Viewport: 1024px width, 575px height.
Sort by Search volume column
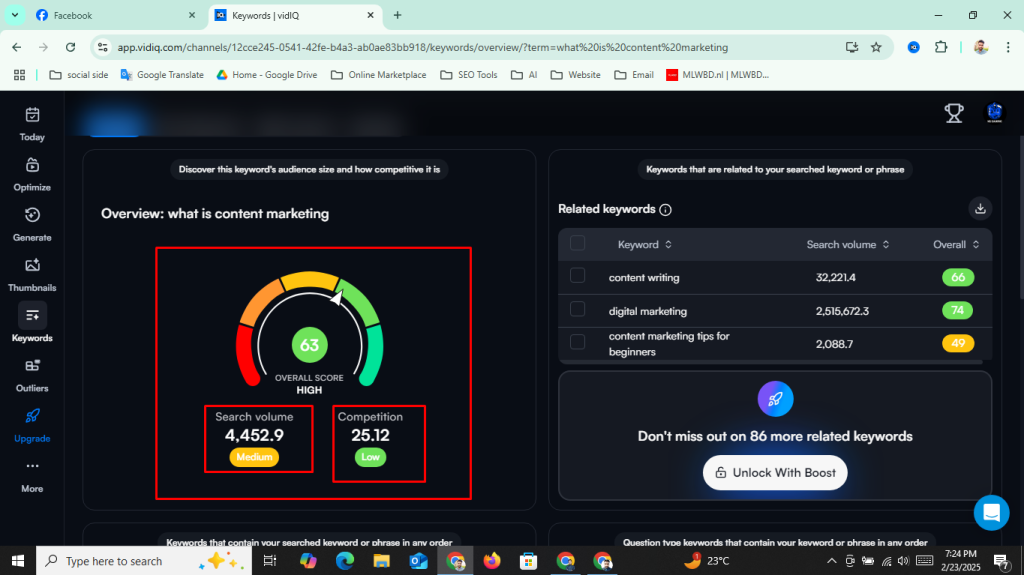tap(848, 244)
